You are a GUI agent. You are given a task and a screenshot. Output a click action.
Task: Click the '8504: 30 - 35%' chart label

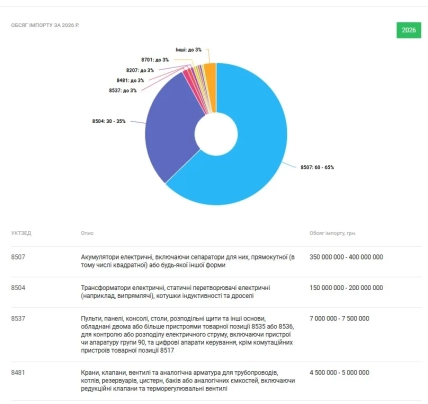[x=109, y=121]
